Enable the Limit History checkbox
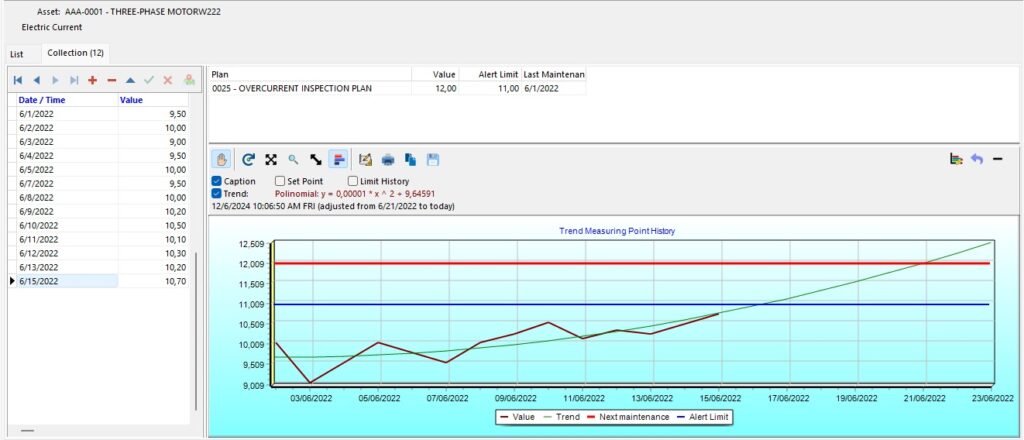The width and height of the screenshot is (1024, 440). coord(353,181)
